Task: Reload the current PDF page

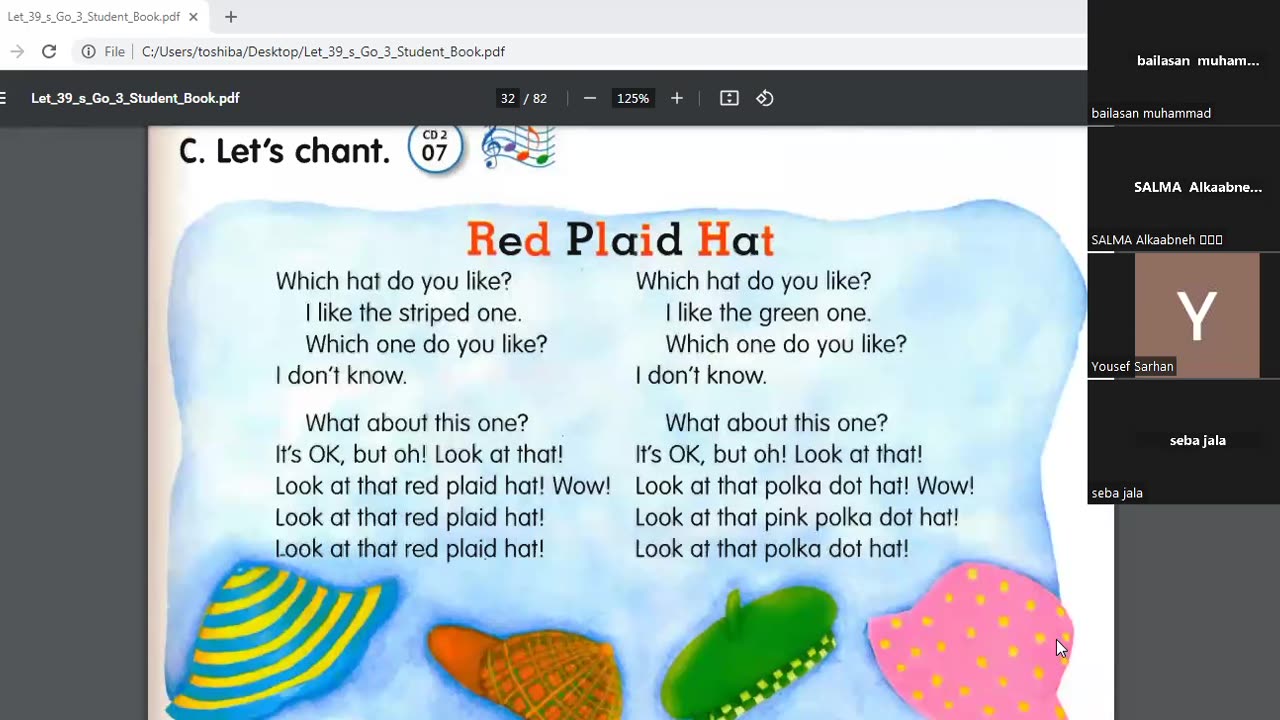Action: pyautogui.click(x=49, y=51)
